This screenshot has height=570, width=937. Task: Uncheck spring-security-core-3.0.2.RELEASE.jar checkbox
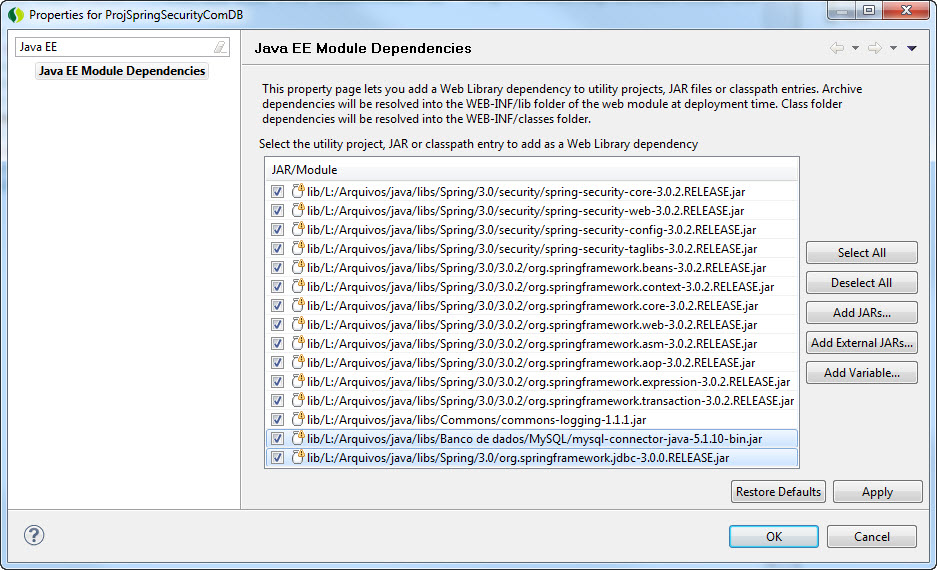277,192
